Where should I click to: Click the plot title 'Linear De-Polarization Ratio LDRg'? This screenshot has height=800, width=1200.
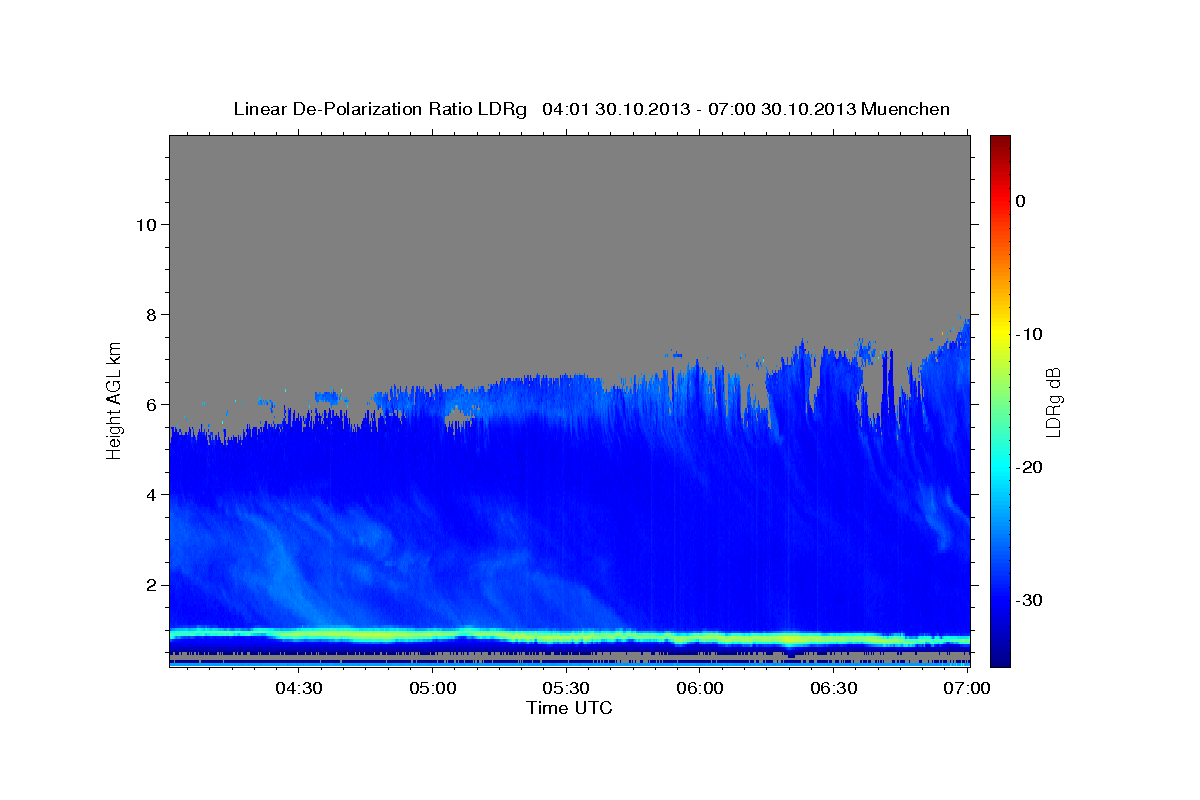[x=380, y=109]
